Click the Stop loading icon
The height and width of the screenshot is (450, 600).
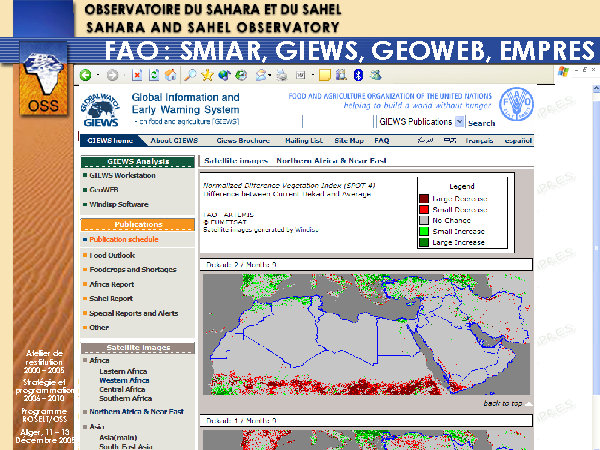[x=137, y=75]
